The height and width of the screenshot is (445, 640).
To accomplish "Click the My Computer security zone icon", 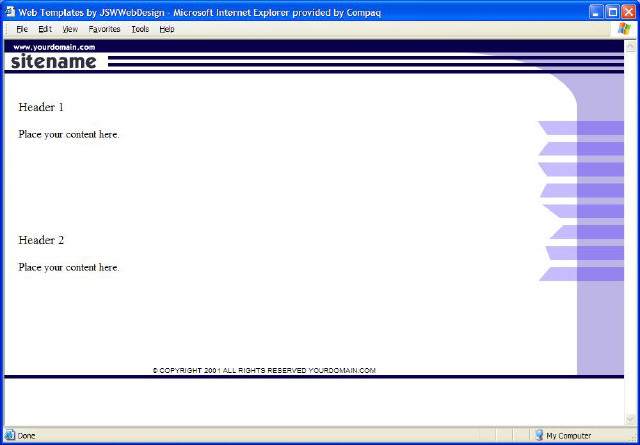I will (x=539, y=435).
